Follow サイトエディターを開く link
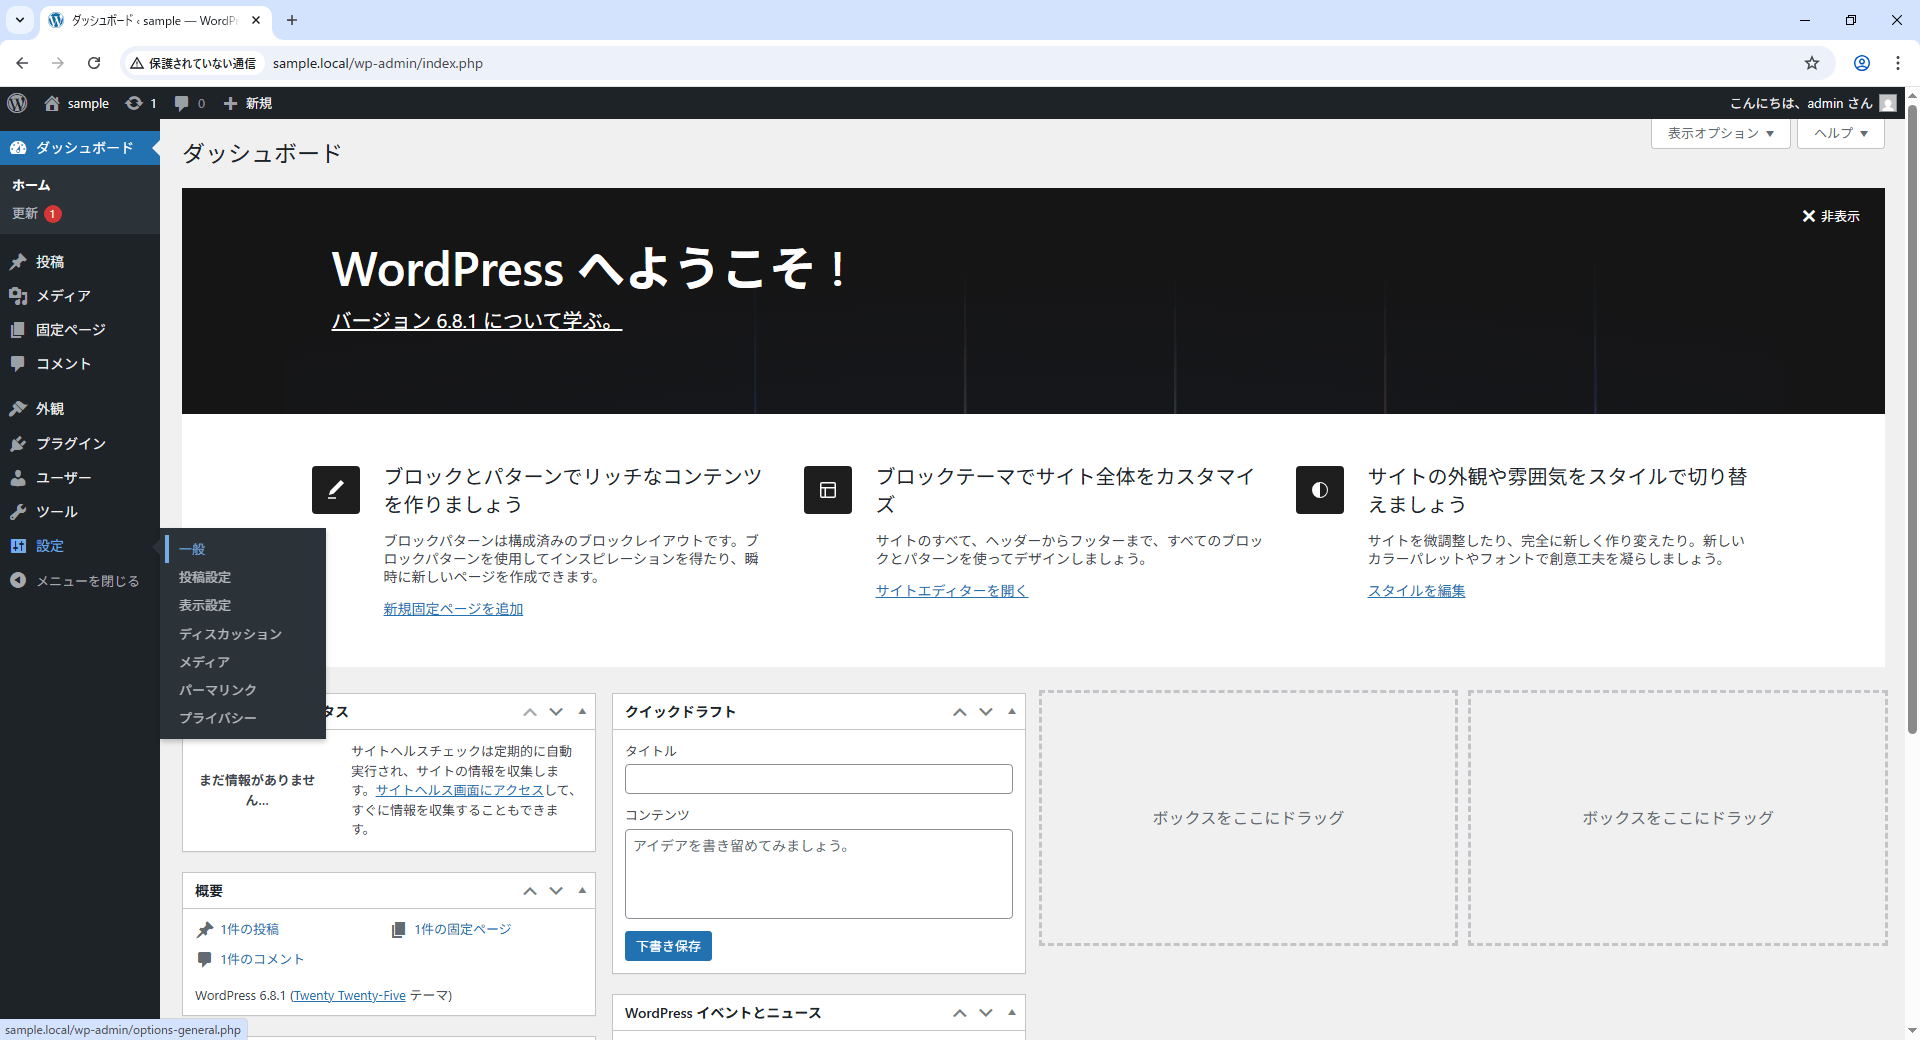Screen dimensions: 1920x1040 pyautogui.click(x=952, y=591)
